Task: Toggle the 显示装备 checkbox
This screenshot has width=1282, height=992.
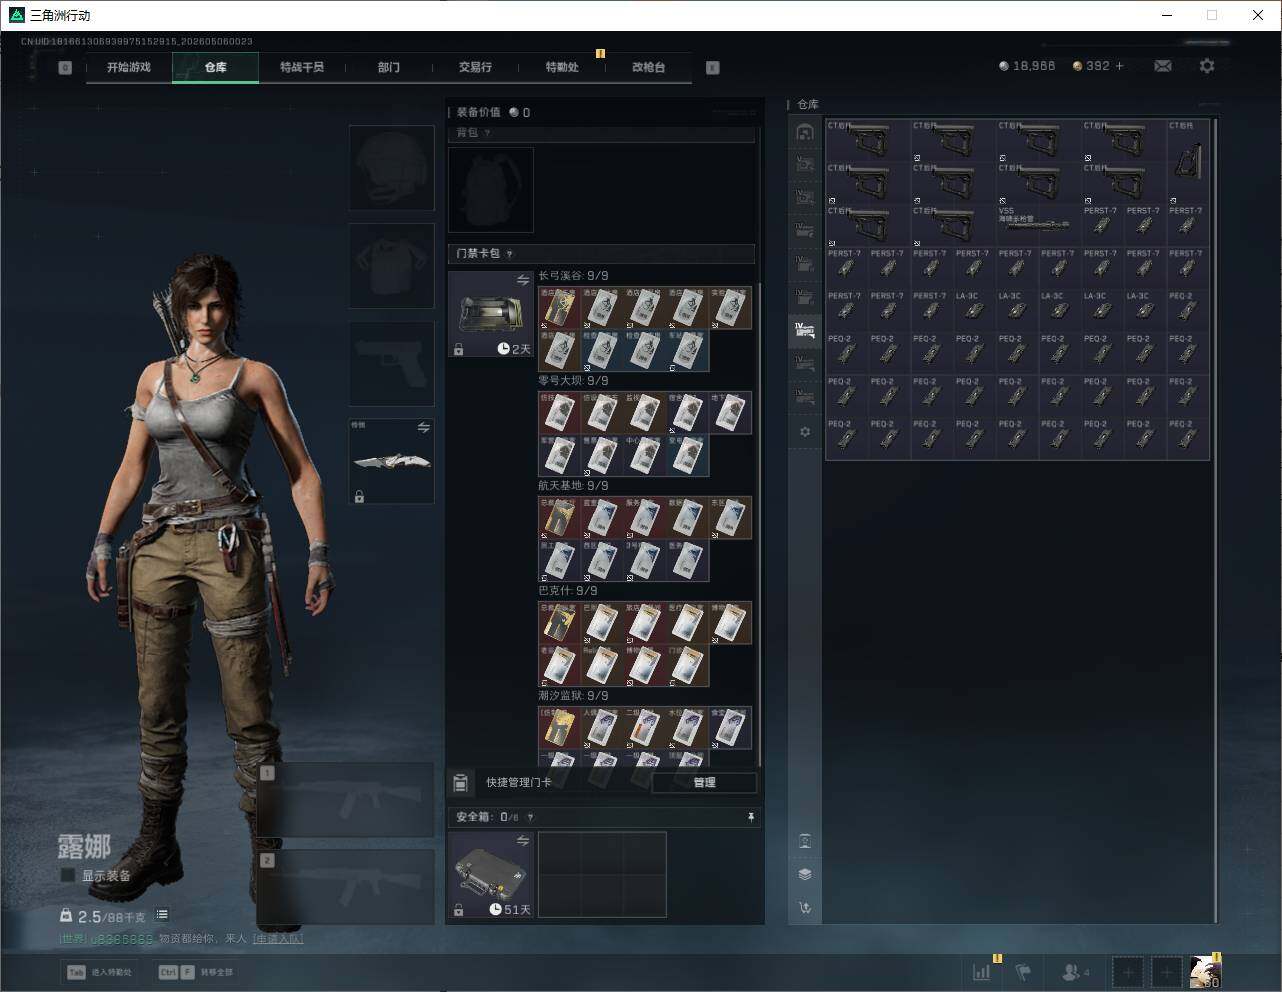Action: tap(67, 875)
